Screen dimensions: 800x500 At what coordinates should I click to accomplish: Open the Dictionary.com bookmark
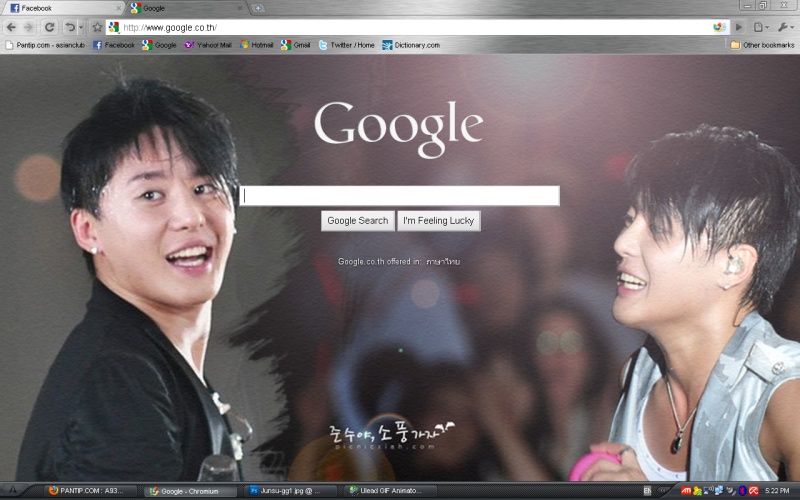click(411, 45)
